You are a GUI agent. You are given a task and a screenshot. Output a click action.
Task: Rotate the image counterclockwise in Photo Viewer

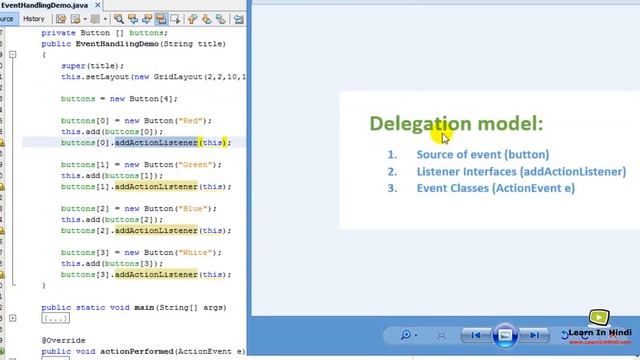coord(565,335)
